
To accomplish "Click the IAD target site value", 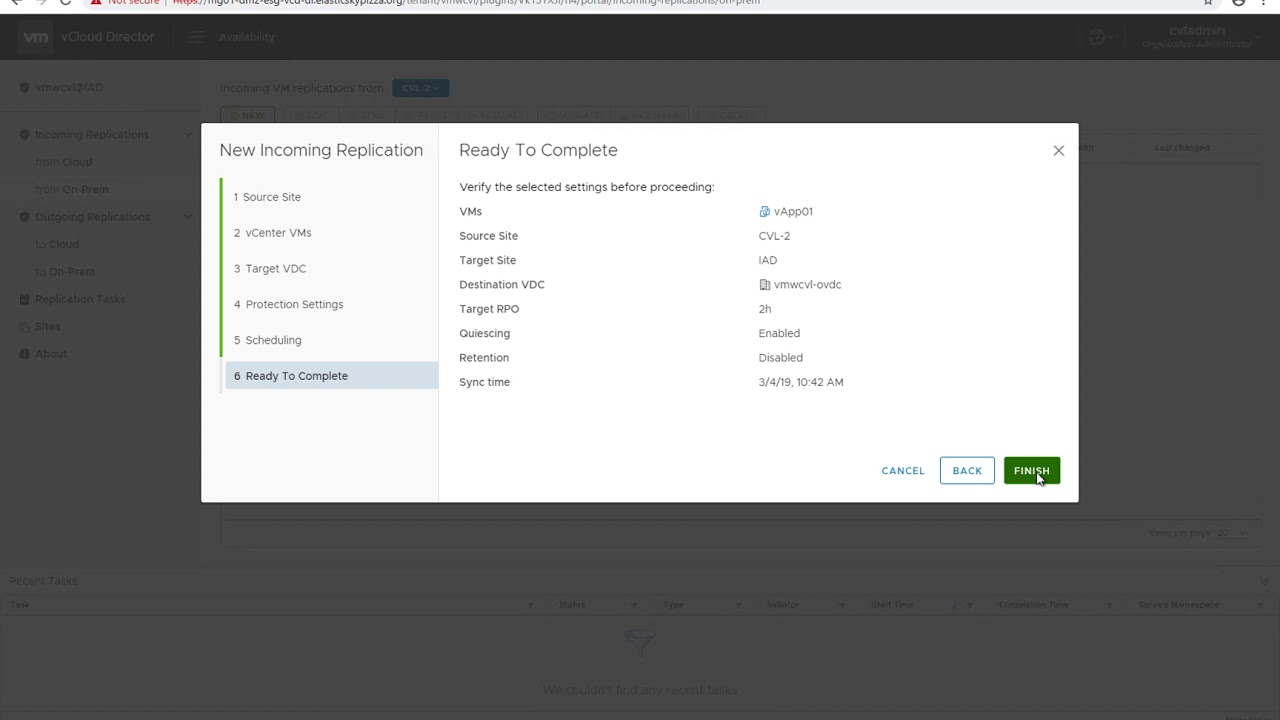I will pos(768,260).
